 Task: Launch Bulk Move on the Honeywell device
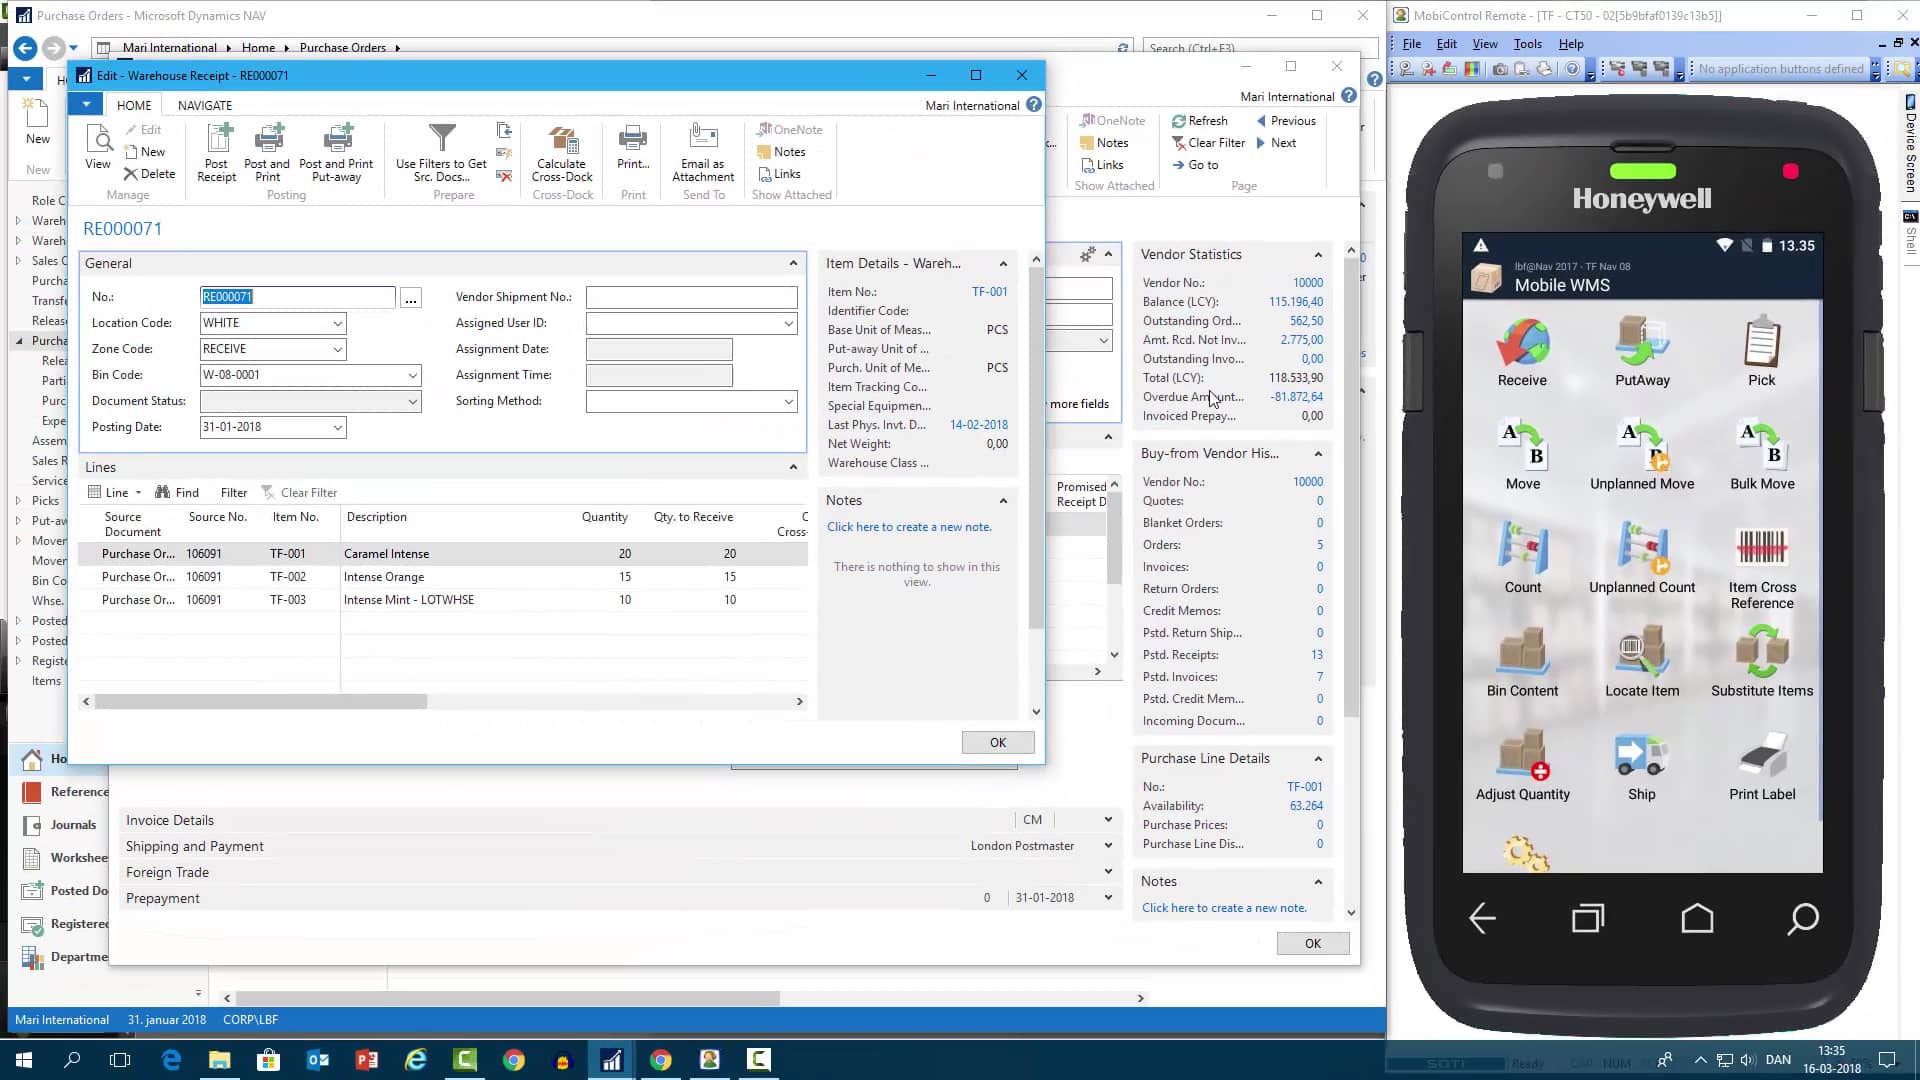click(x=1762, y=452)
